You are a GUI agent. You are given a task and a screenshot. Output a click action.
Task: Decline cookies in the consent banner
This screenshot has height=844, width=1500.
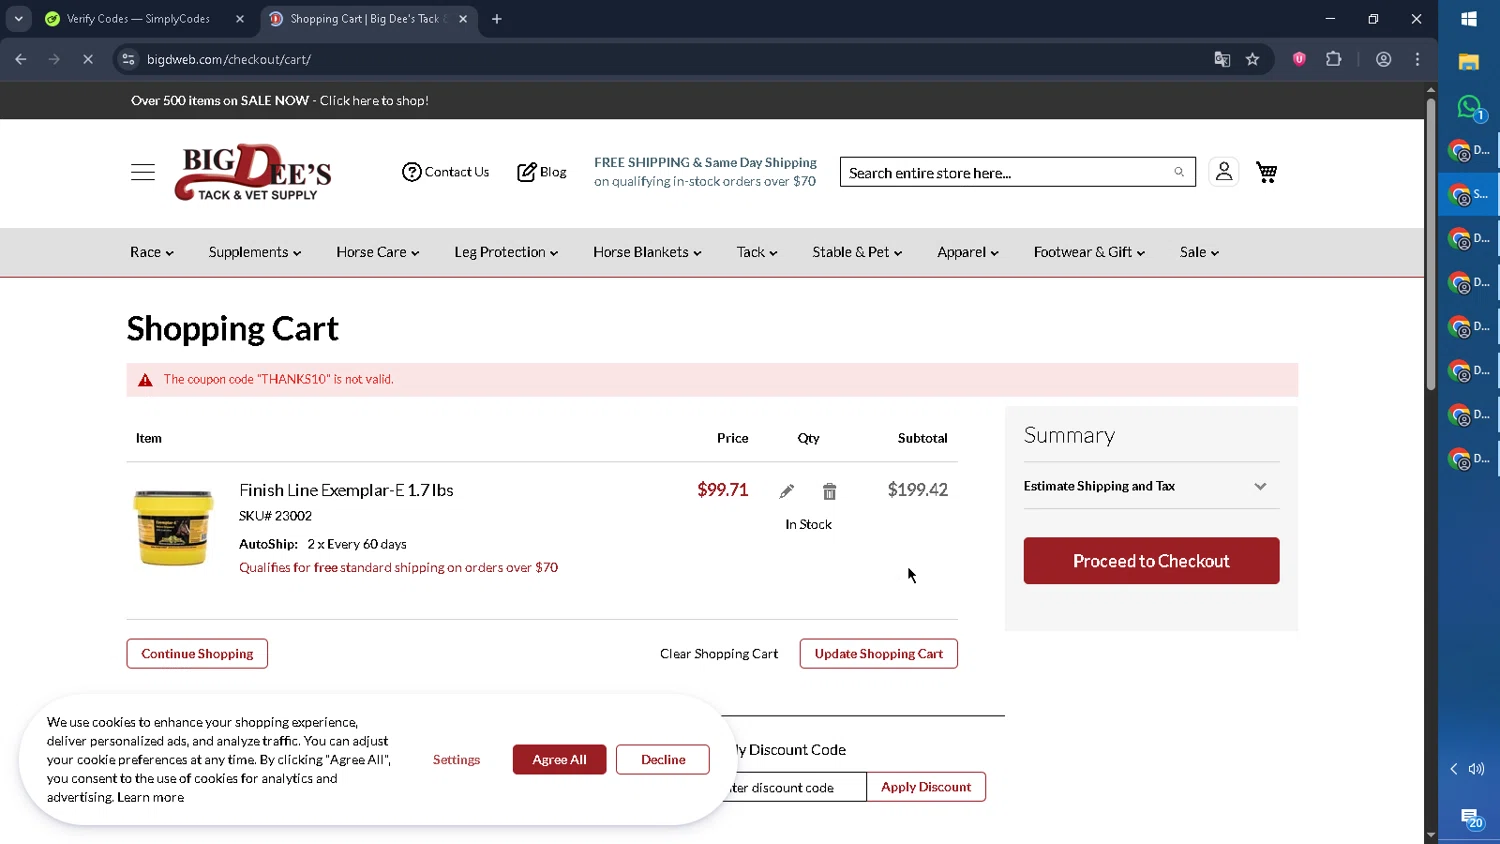(663, 760)
